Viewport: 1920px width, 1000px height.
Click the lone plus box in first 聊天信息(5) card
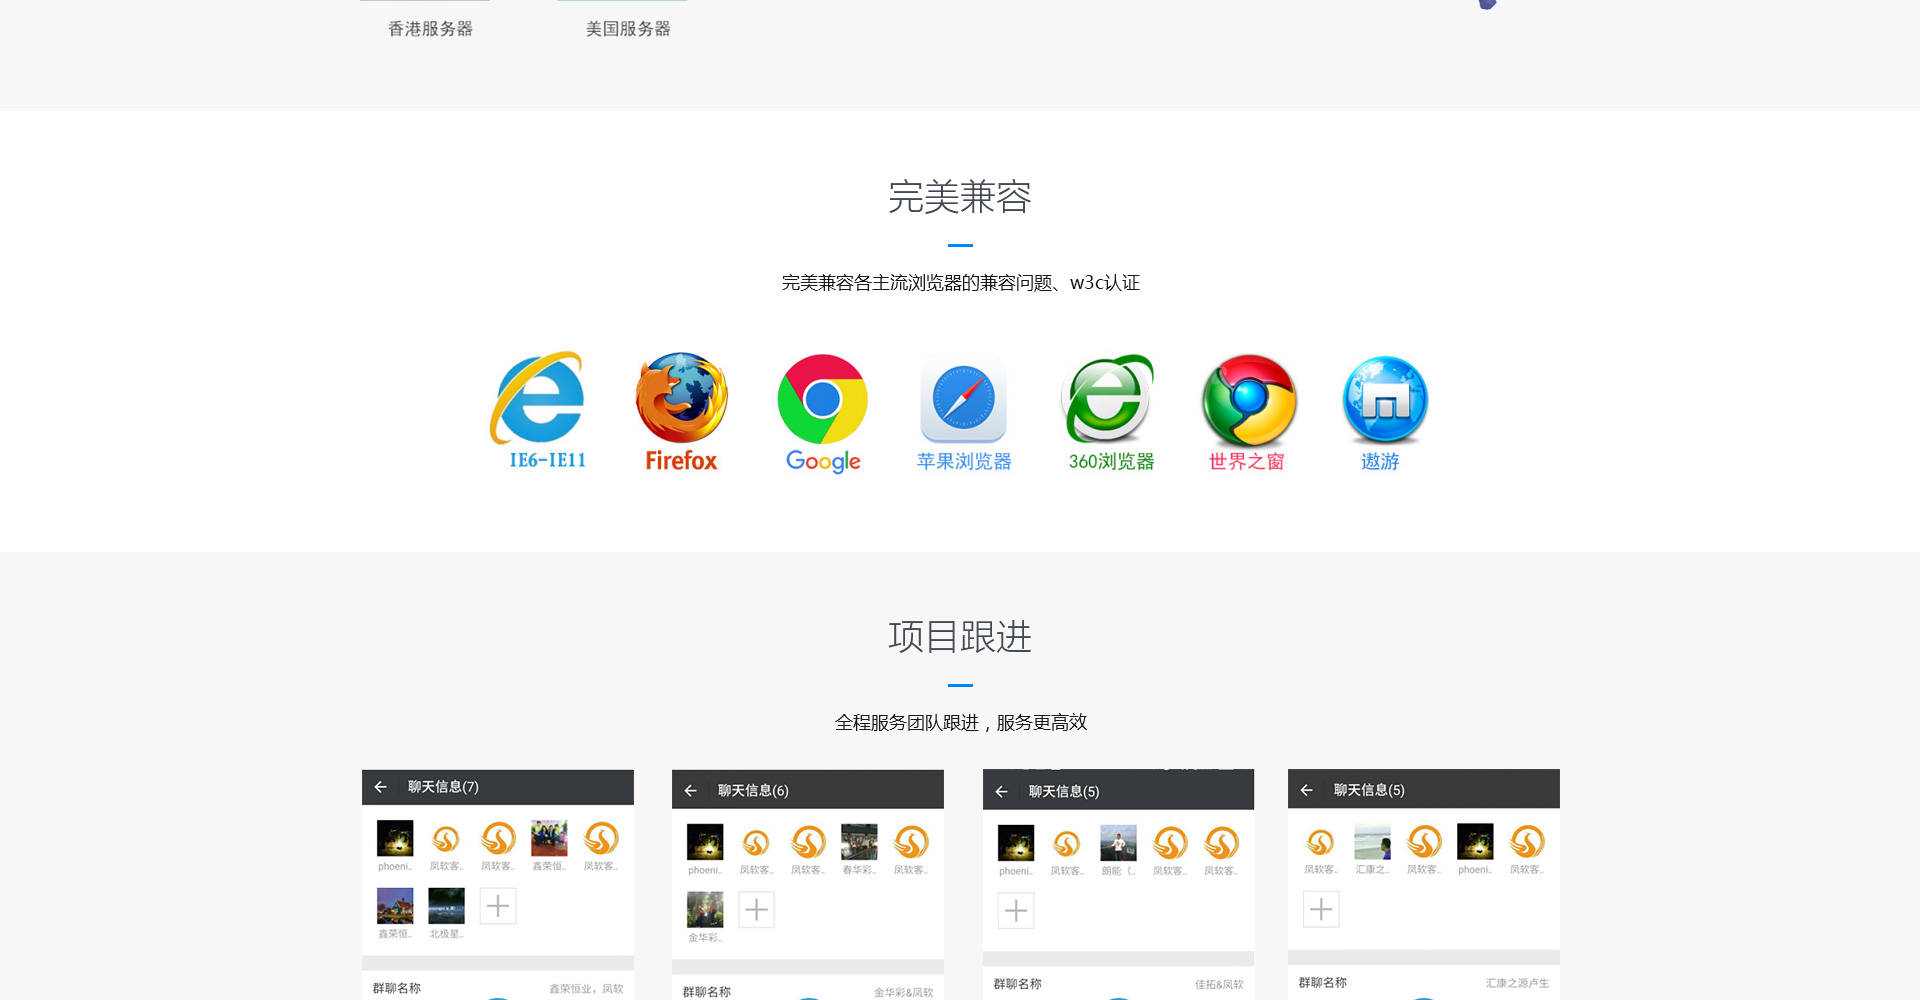pyautogui.click(x=1016, y=911)
